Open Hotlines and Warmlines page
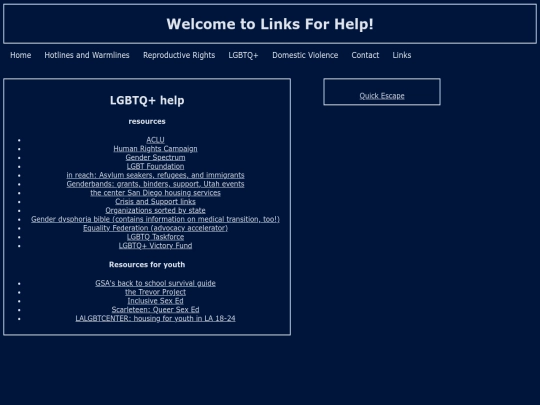This screenshot has height=405, width=540. pyautogui.click(x=87, y=55)
